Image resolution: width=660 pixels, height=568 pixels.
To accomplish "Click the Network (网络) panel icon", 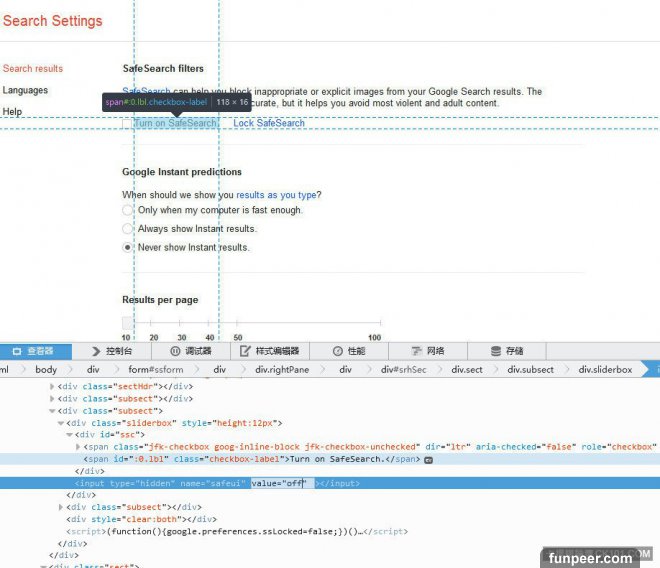I will [413, 351].
